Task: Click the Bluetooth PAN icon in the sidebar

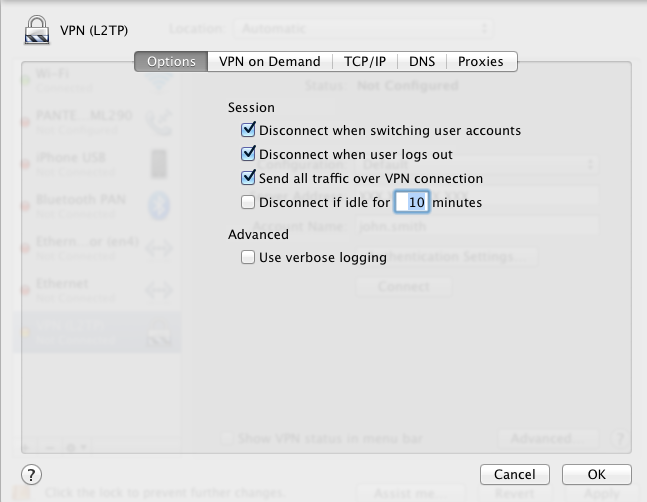Action: tap(158, 205)
